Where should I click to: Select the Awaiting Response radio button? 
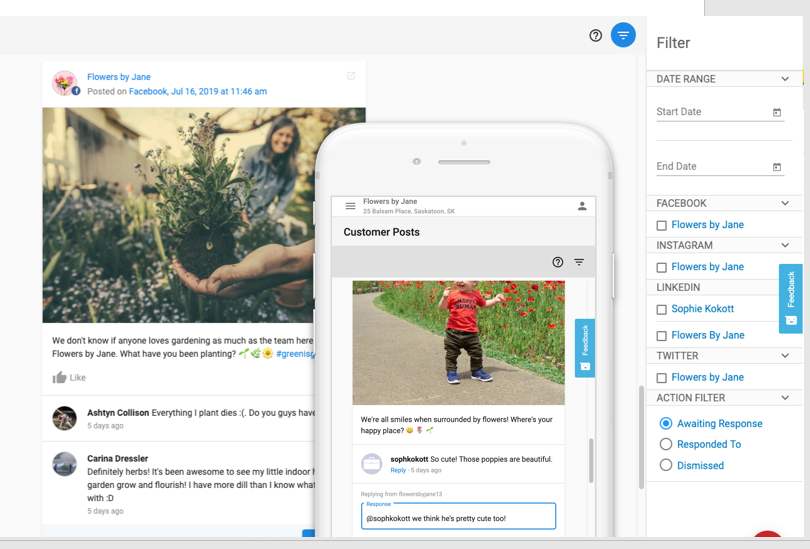tap(666, 423)
